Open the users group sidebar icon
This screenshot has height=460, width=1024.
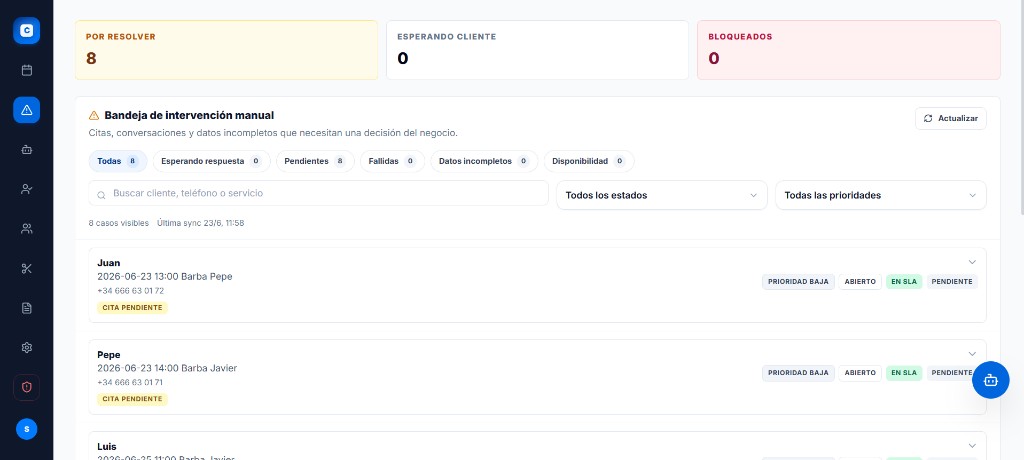[x=26, y=229]
